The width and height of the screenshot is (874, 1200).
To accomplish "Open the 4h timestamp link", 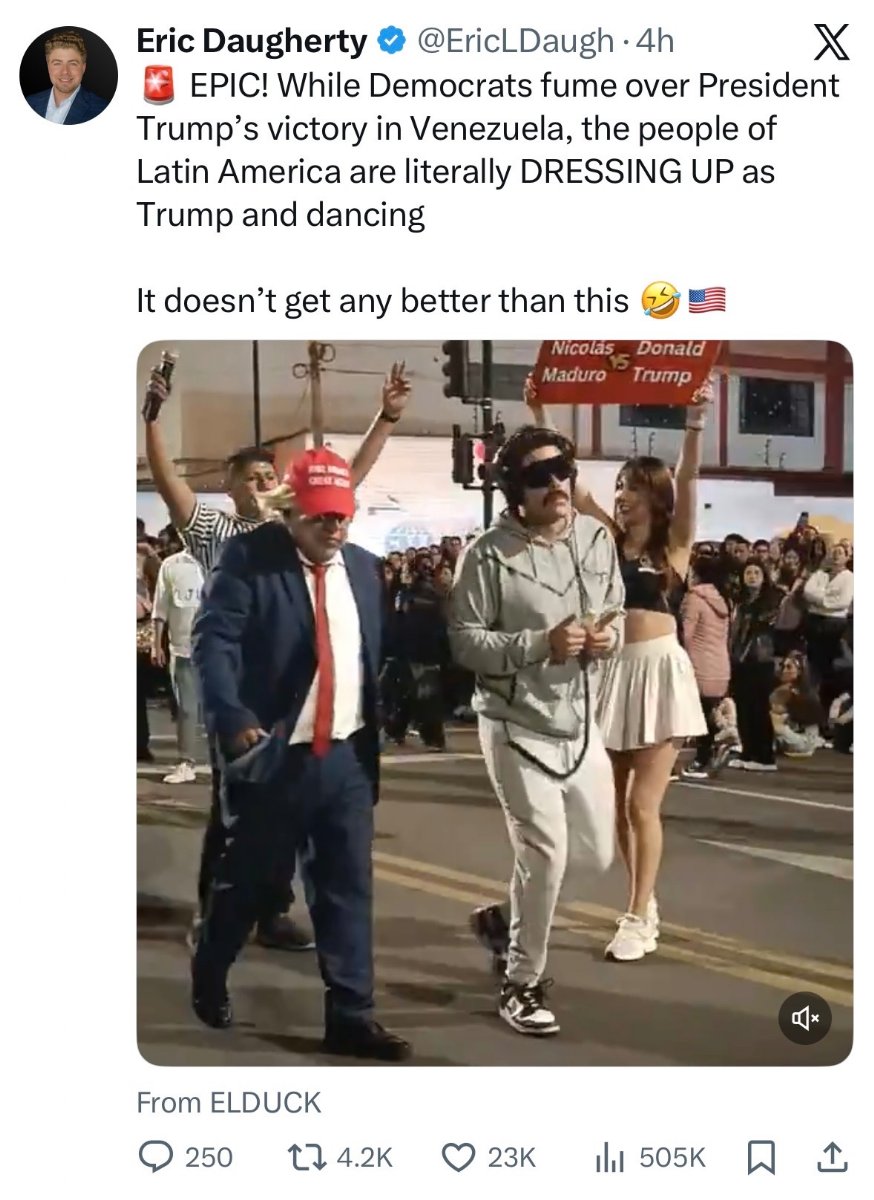I will [656, 41].
